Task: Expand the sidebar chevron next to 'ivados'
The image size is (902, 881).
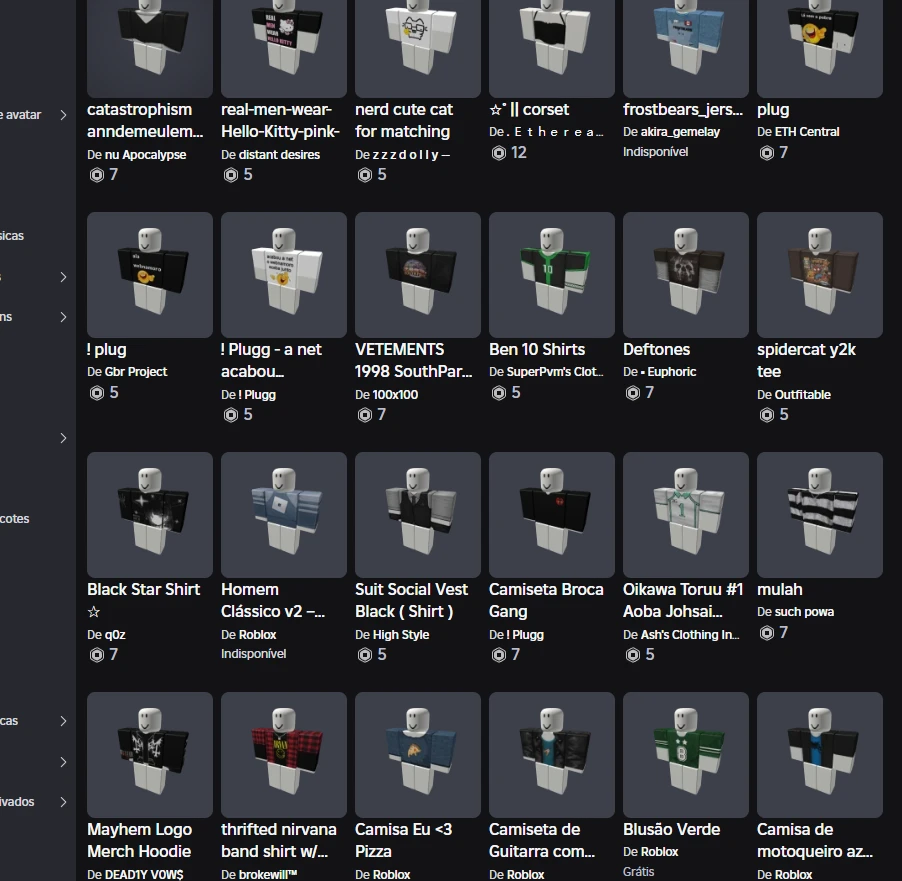Action: pos(63,802)
